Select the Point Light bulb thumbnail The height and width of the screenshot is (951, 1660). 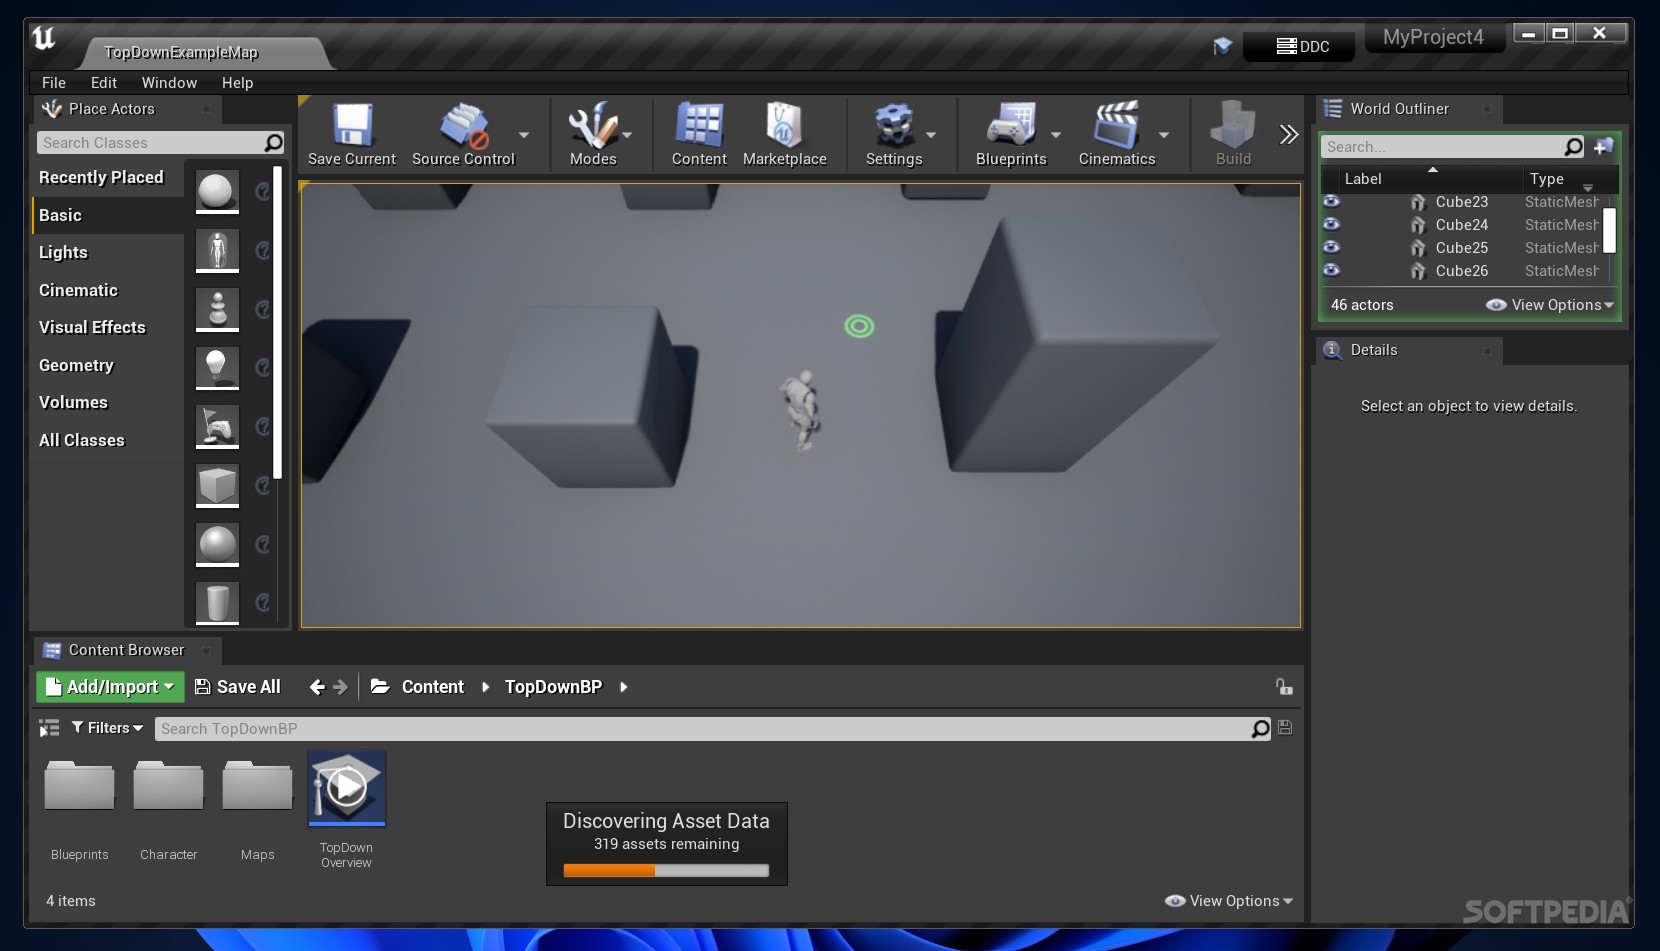click(217, 368)
